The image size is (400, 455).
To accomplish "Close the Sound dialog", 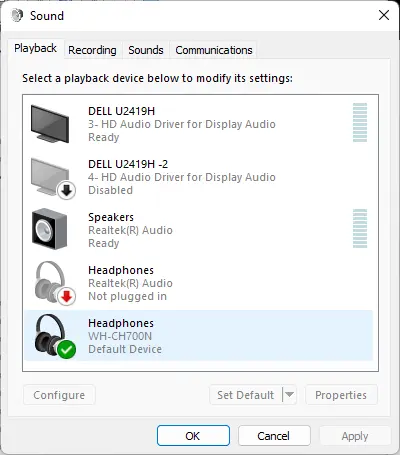I will pos(384,15).
